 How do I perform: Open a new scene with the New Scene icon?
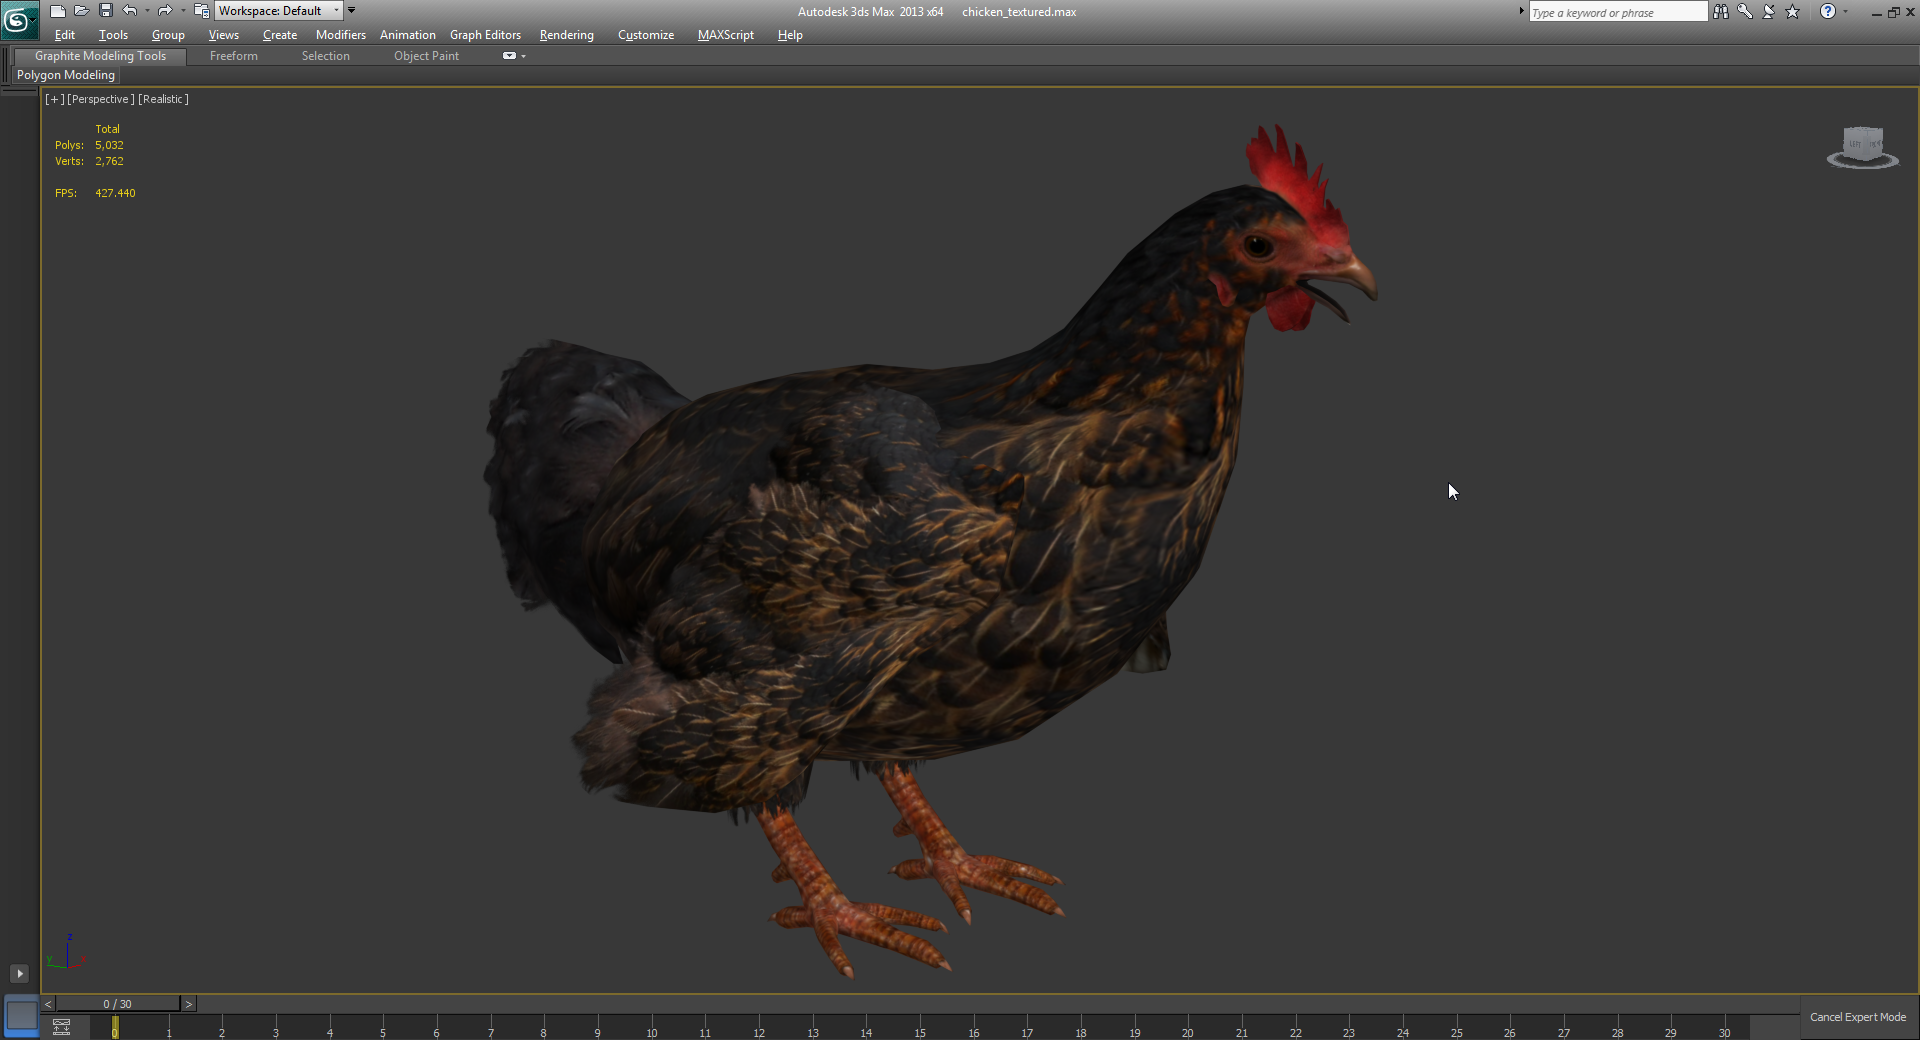coord(57,10)
